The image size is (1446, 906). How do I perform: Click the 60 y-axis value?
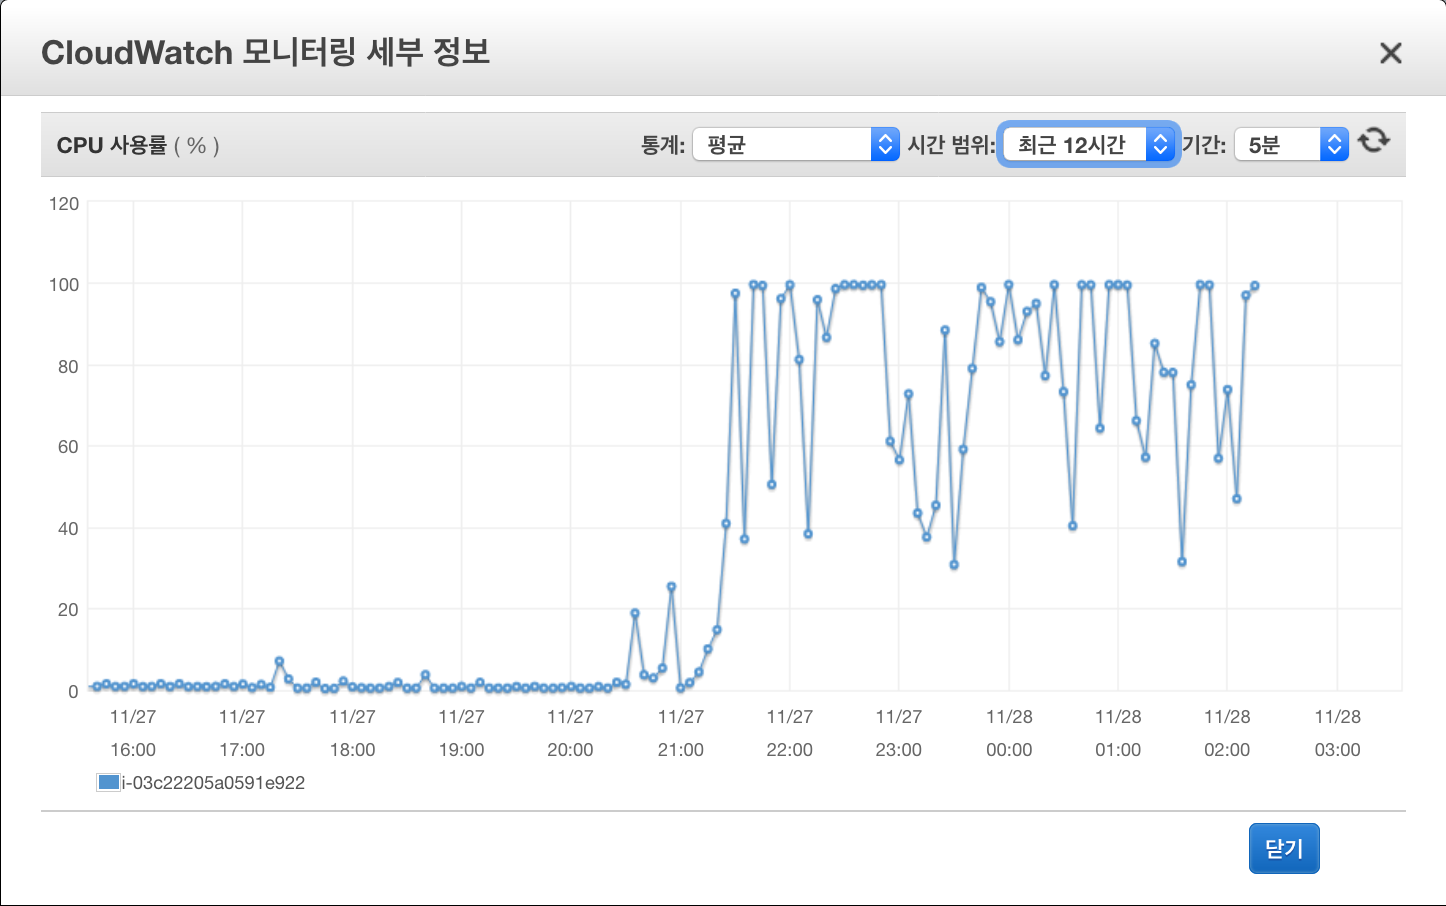(x=68, y=447)
